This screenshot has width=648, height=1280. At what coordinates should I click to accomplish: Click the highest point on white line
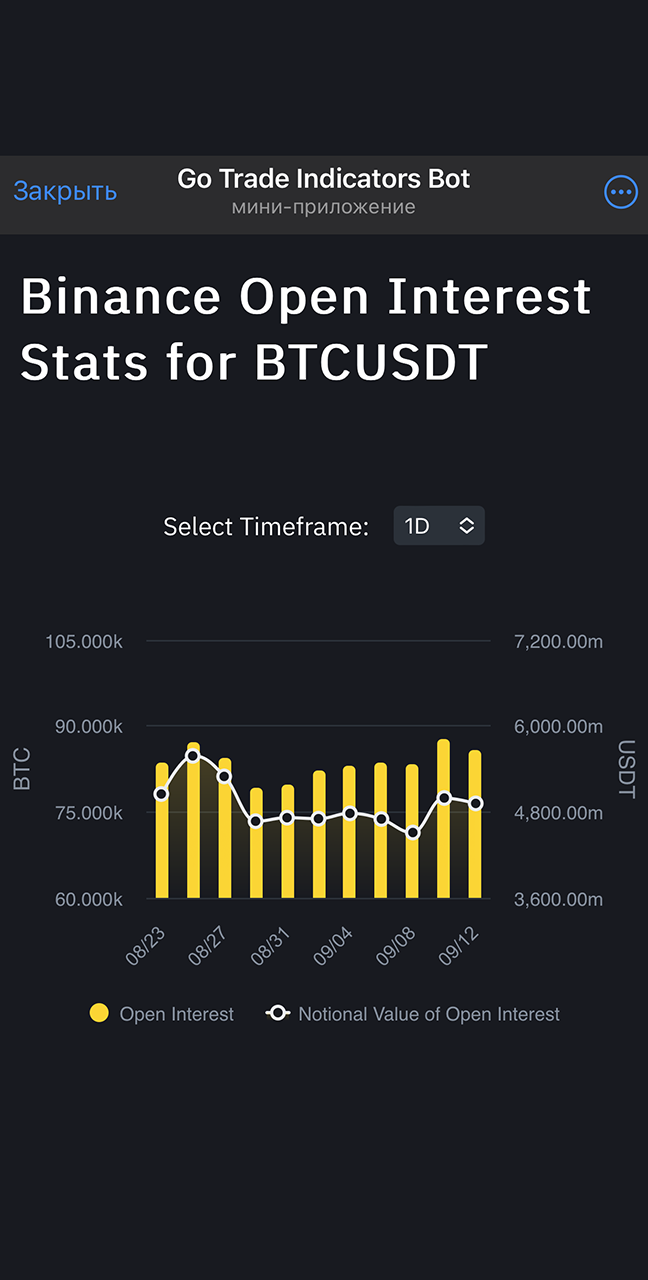(193, 756)
